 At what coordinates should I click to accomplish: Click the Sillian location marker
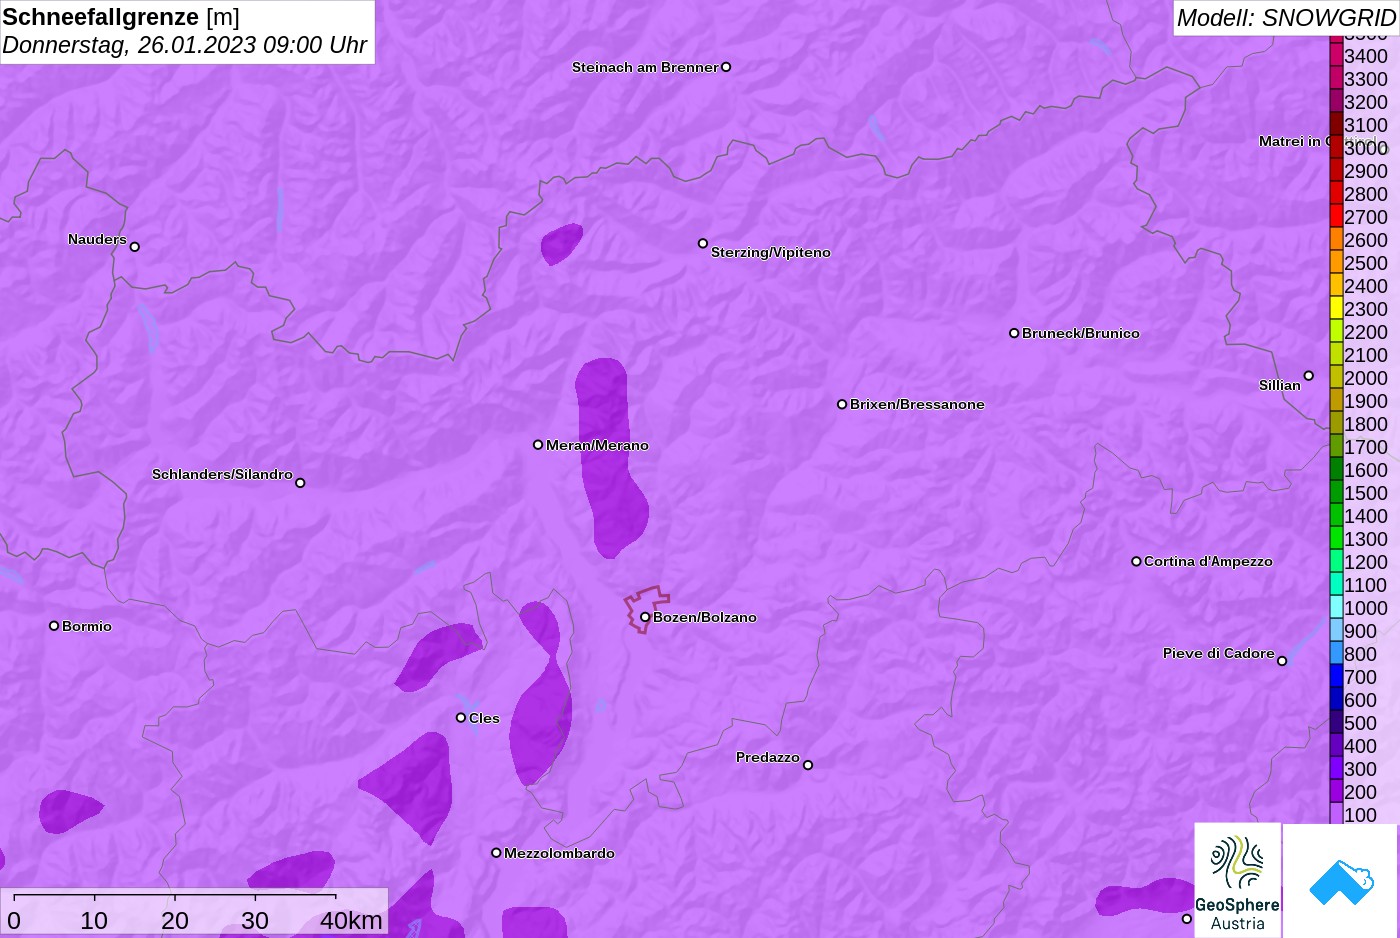pyautogui.click(x=1308, y=376)
